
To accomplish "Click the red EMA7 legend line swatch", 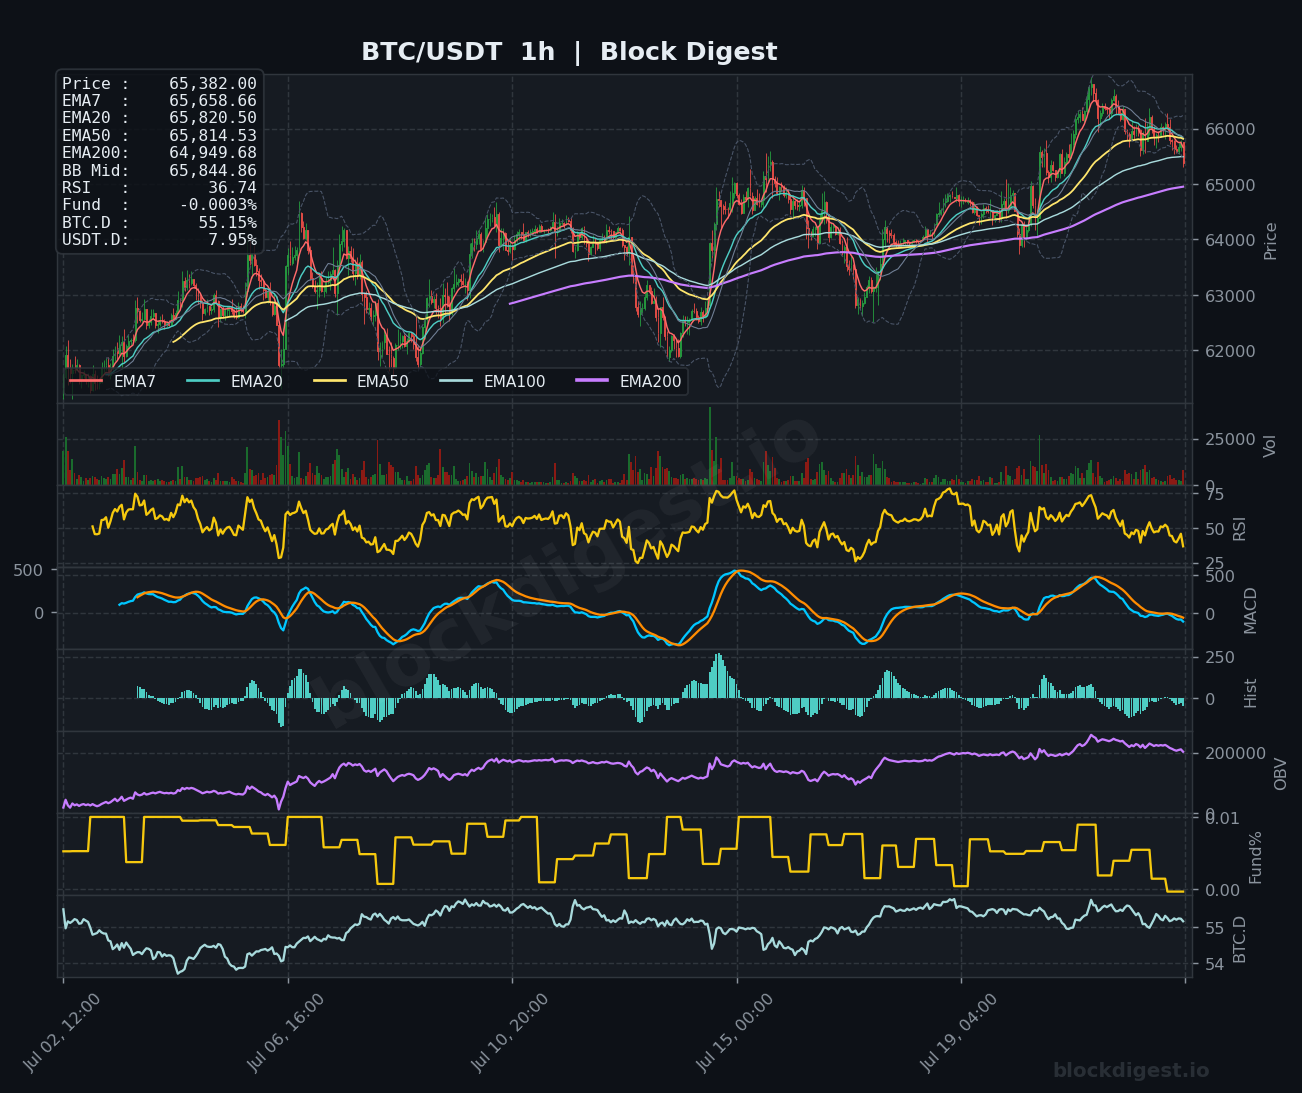I will coord(86,381).
